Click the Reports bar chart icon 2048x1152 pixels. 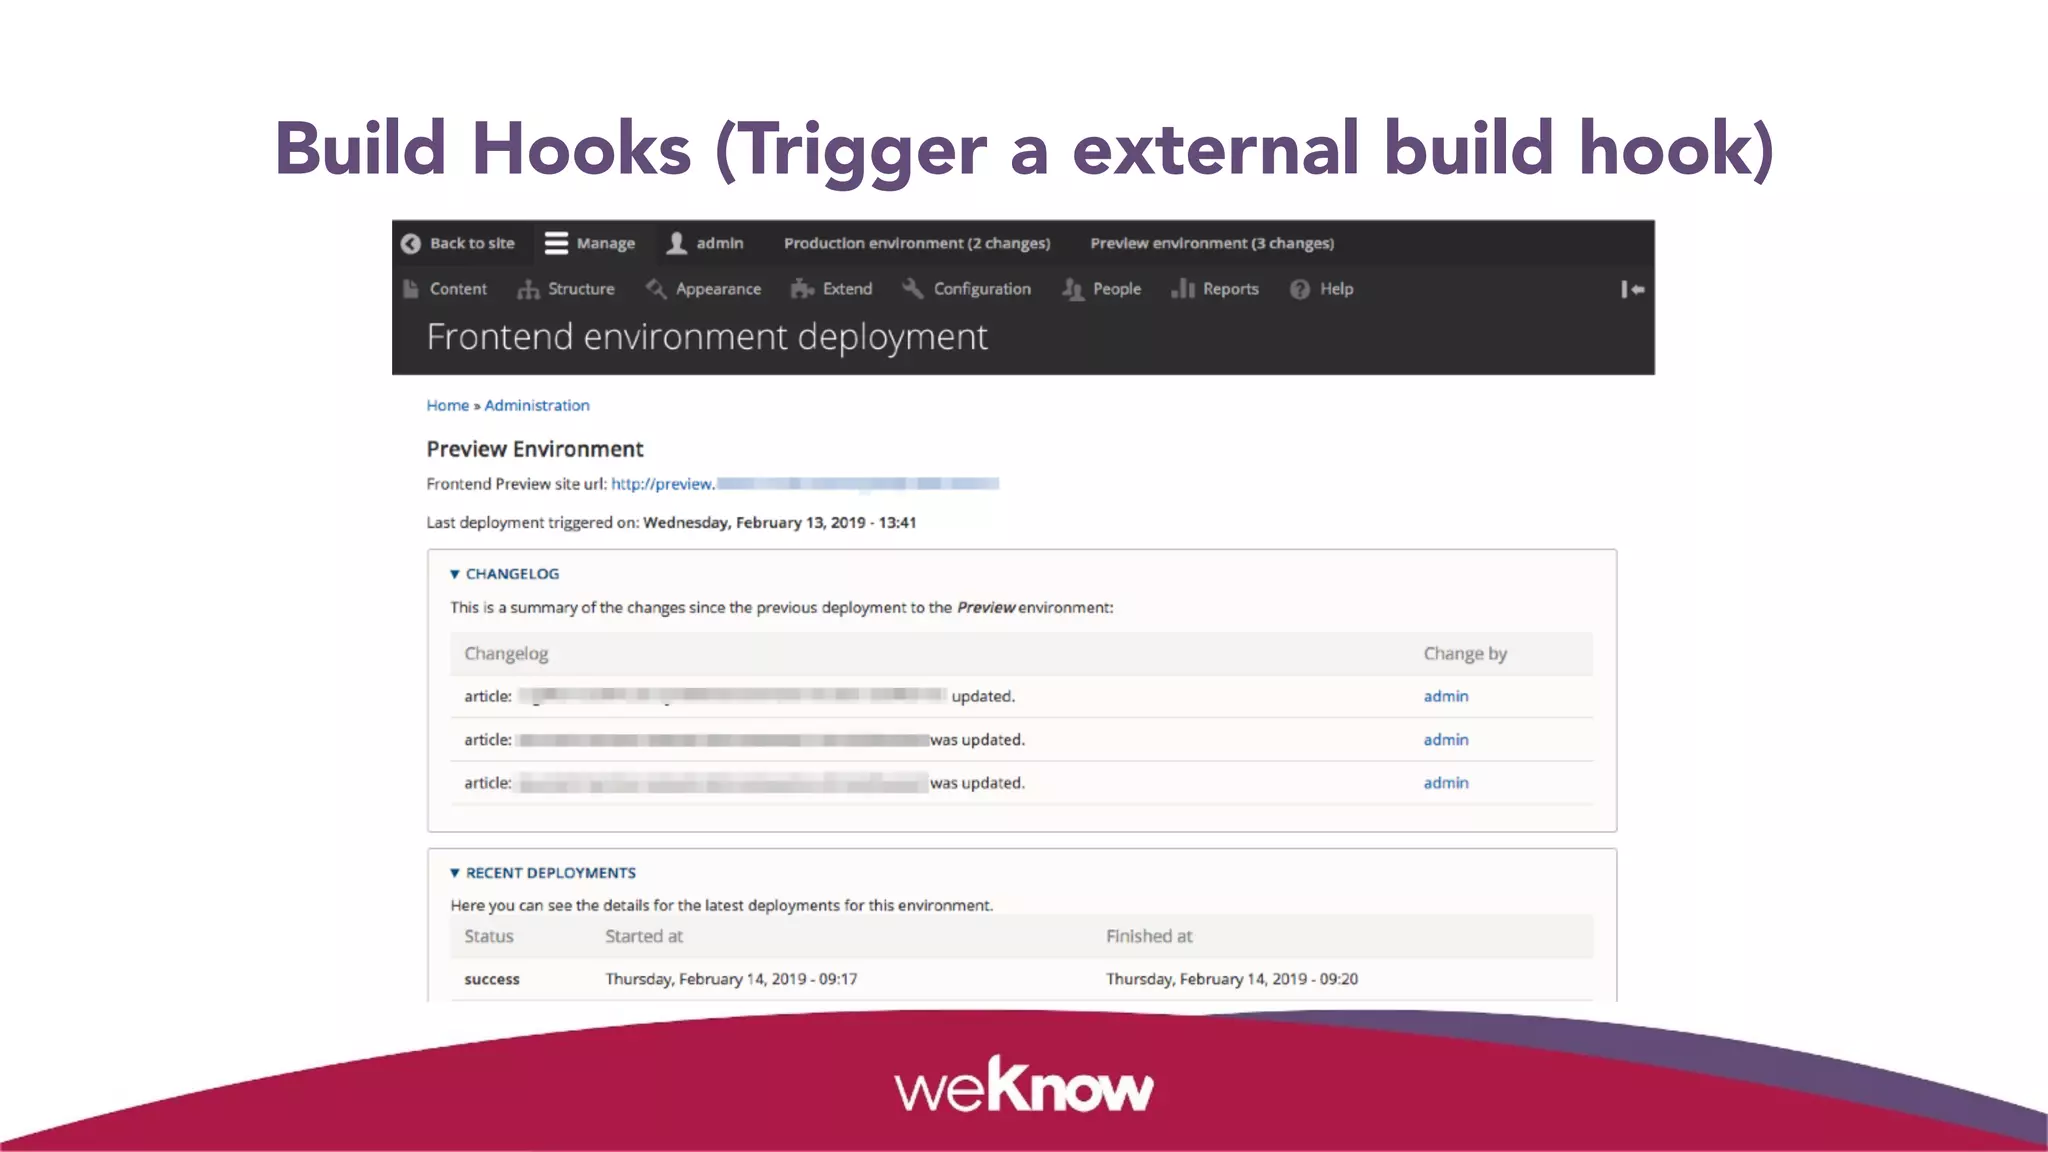coord(1183,289)
